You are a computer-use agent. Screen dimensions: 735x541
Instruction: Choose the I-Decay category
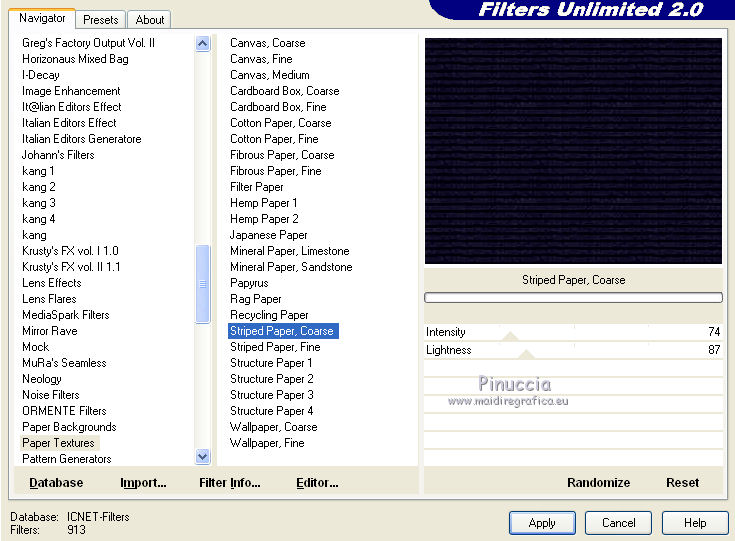click(41, 75)
